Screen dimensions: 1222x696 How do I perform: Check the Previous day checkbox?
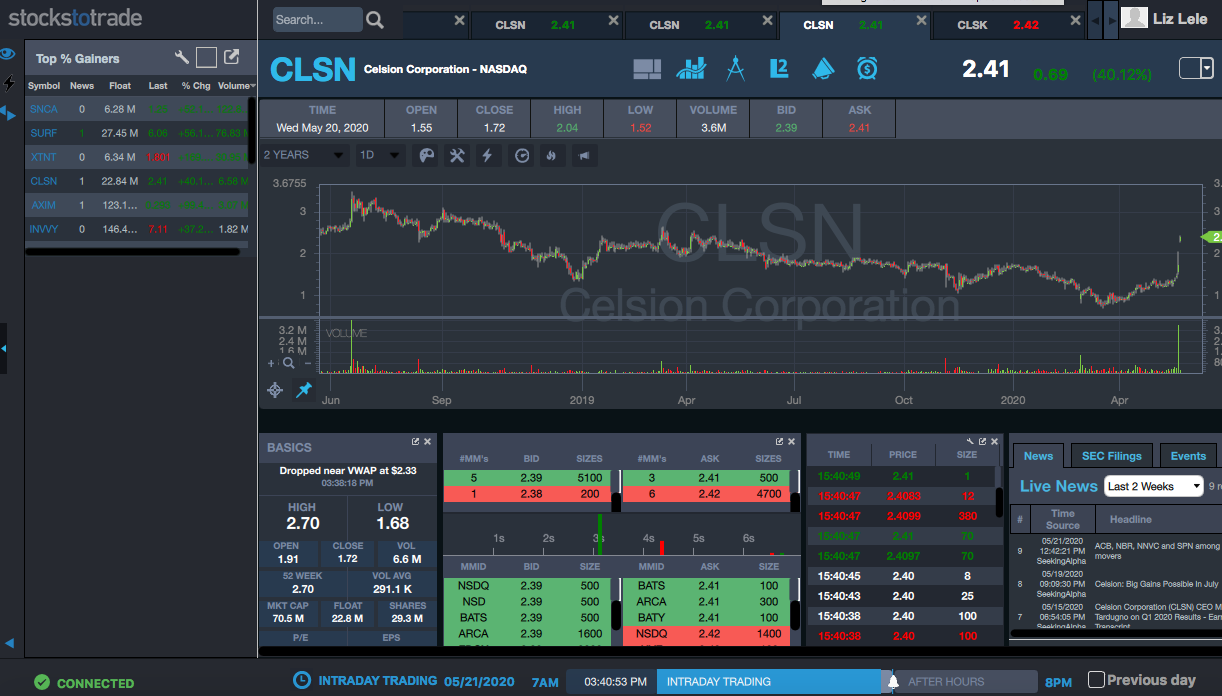click(x=1096, y=680)
